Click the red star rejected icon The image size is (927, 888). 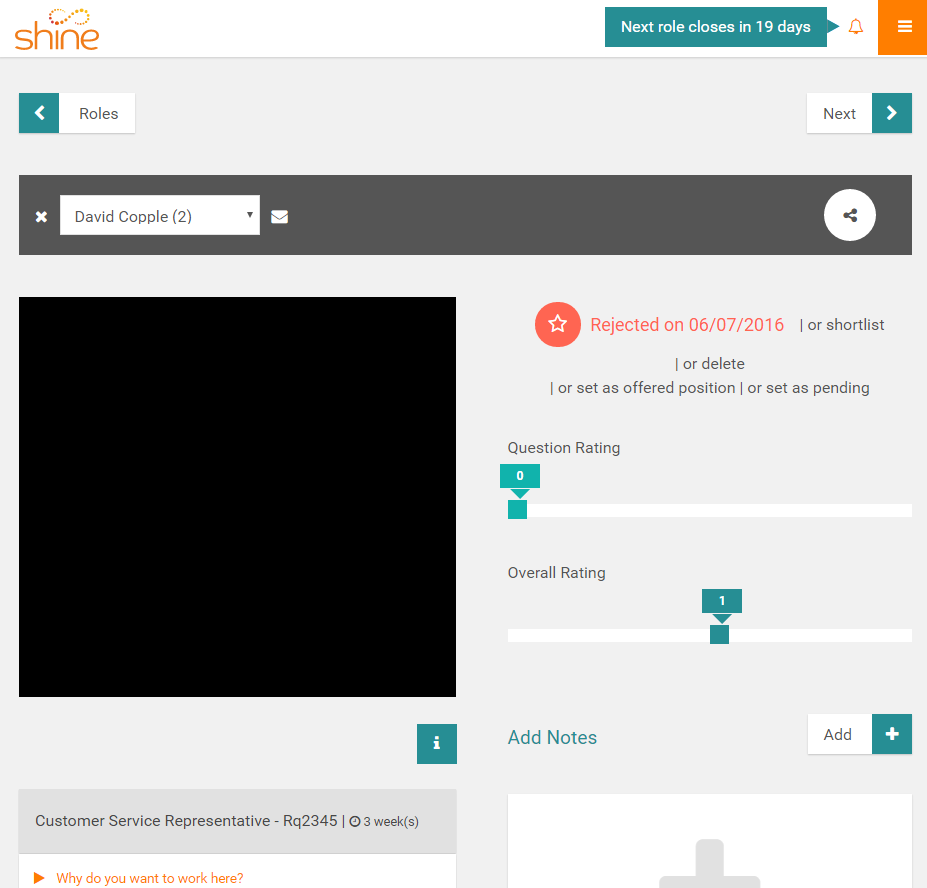[x=558, y=324]
